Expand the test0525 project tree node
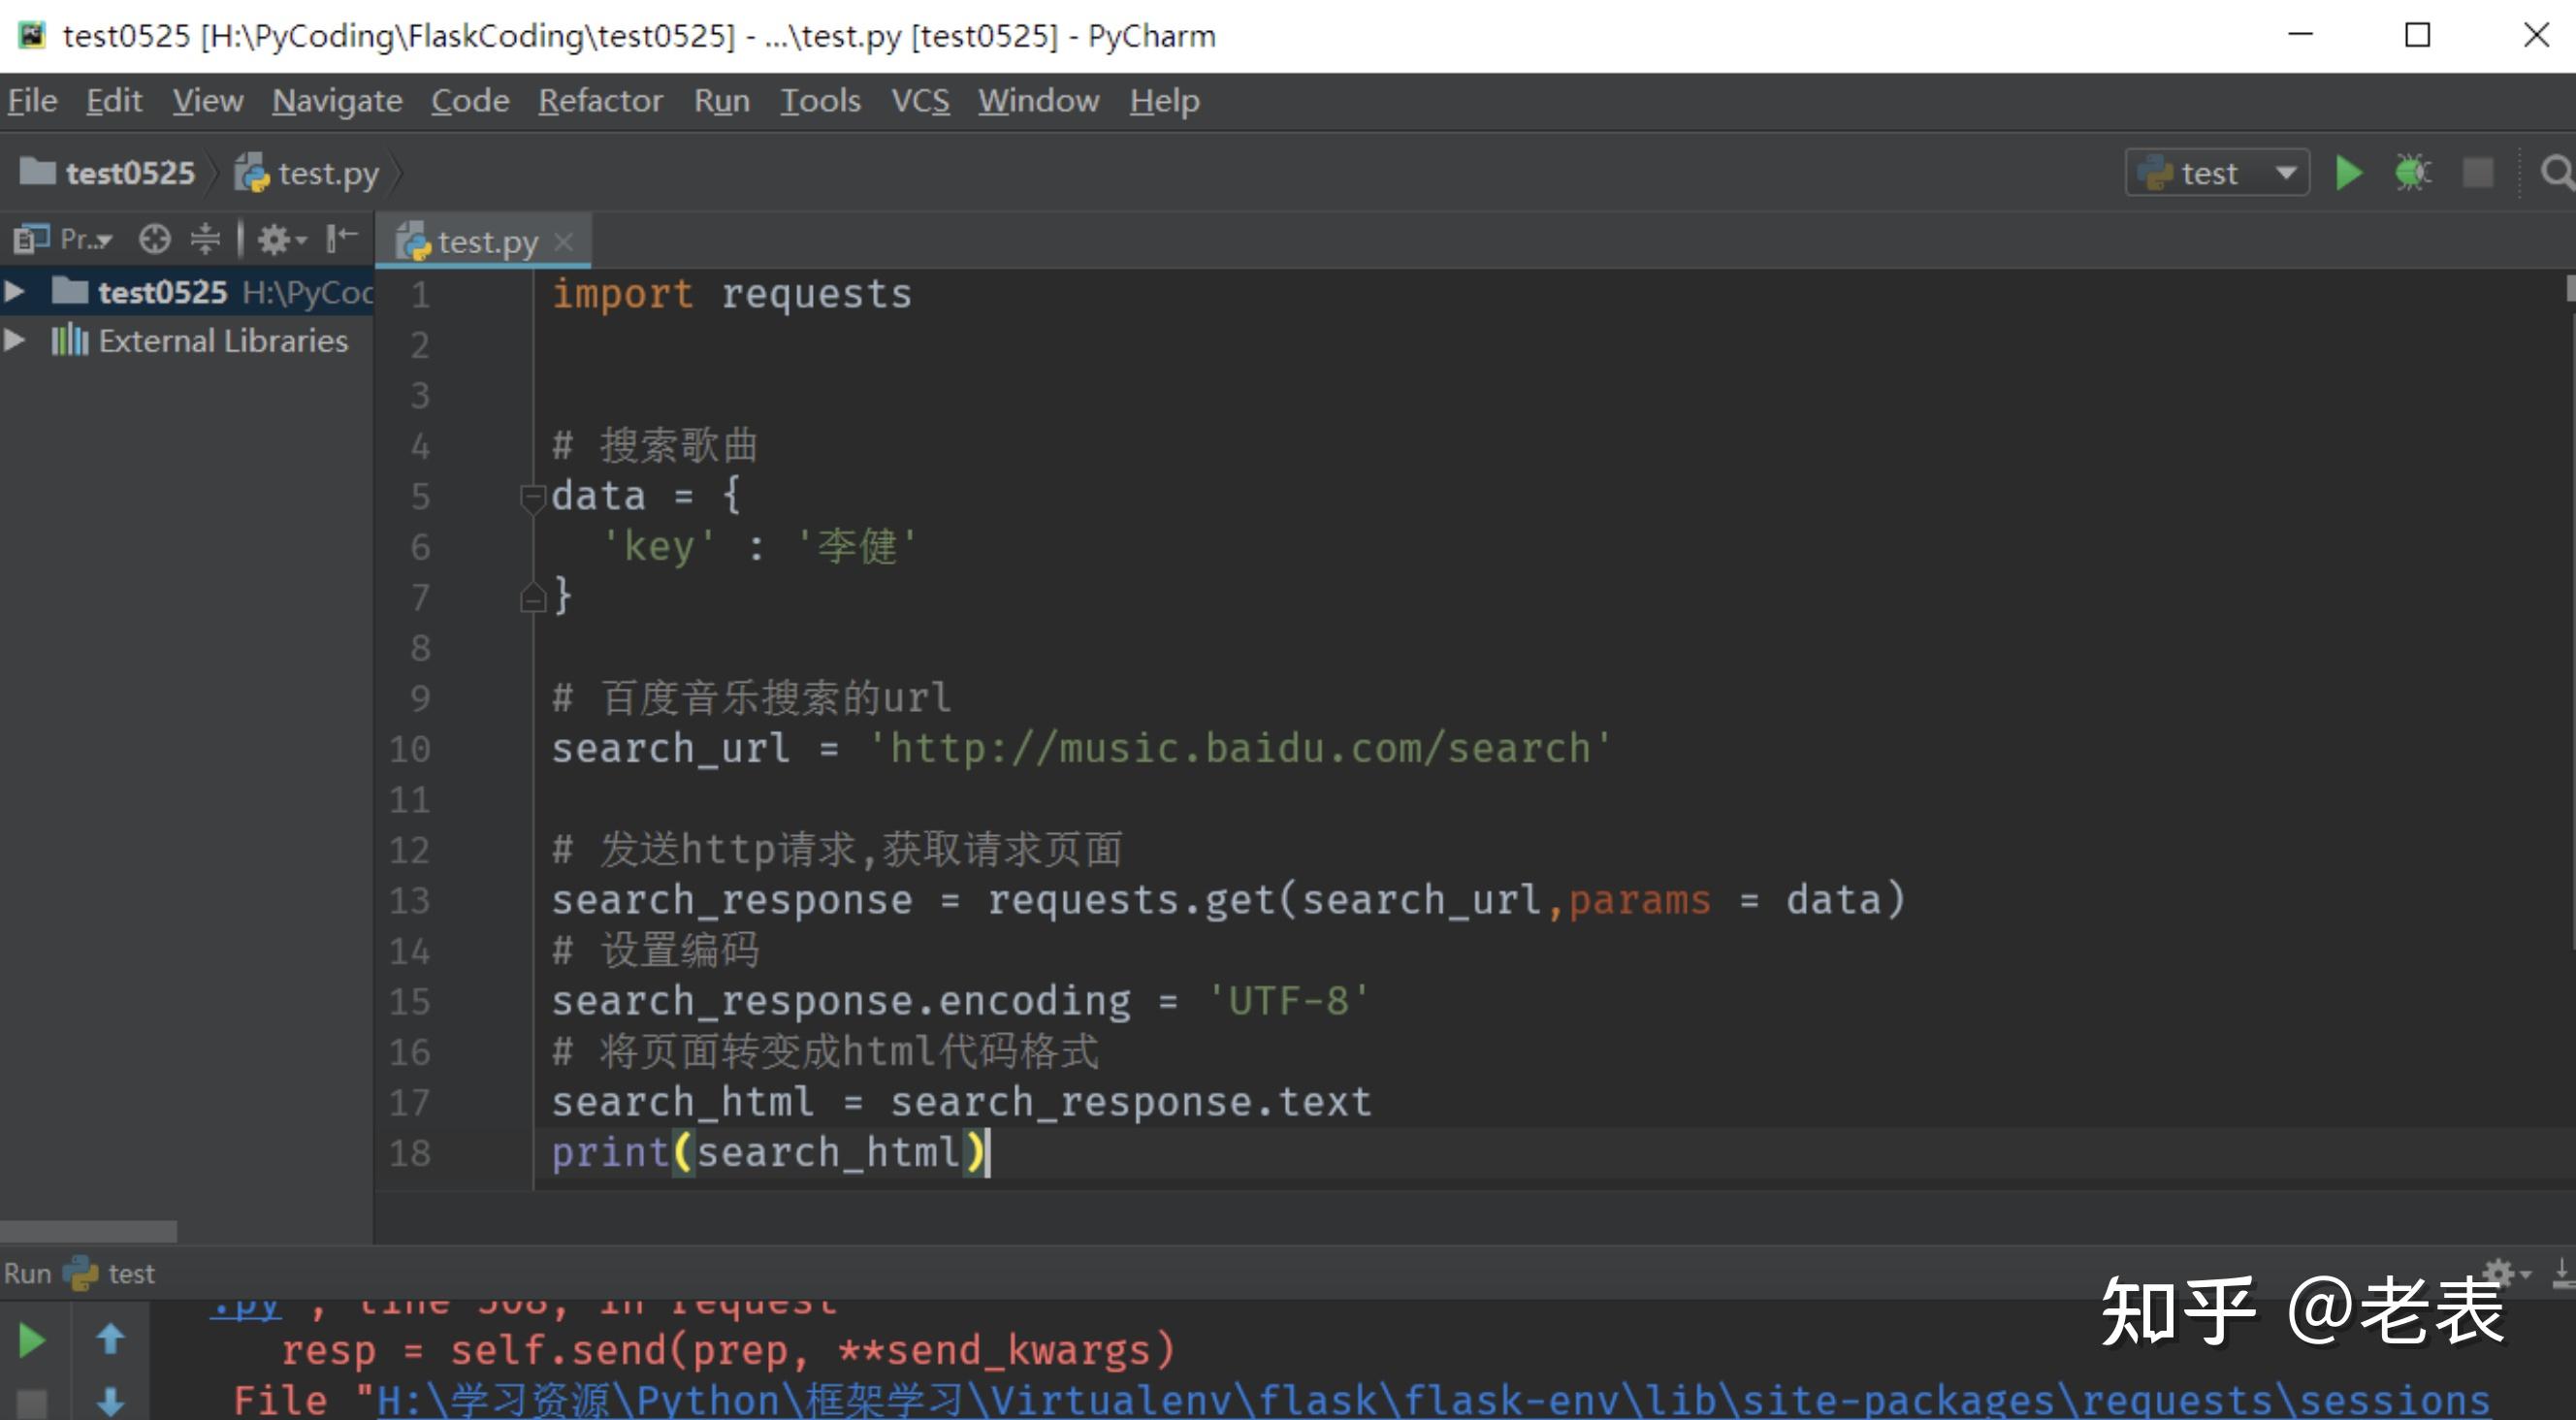 point(15,291)
